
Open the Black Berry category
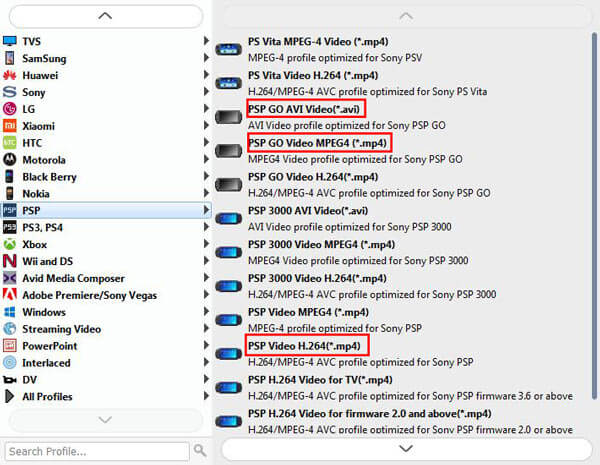(x=106, y=177)
